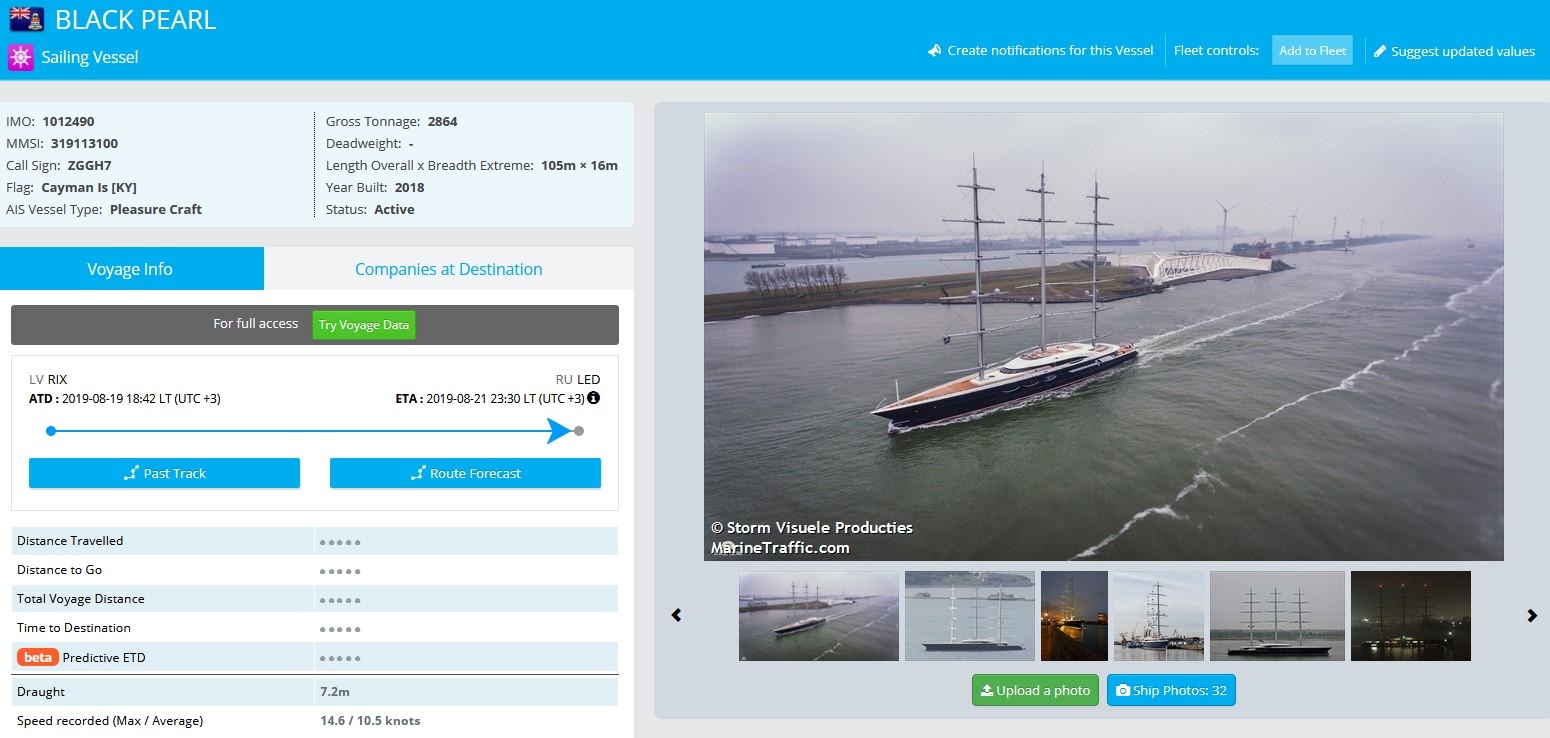The width and height of the screenshot is (1550, 738).
Task: Show previous photo thumbnails with left arrow
Action: [676, 615]
